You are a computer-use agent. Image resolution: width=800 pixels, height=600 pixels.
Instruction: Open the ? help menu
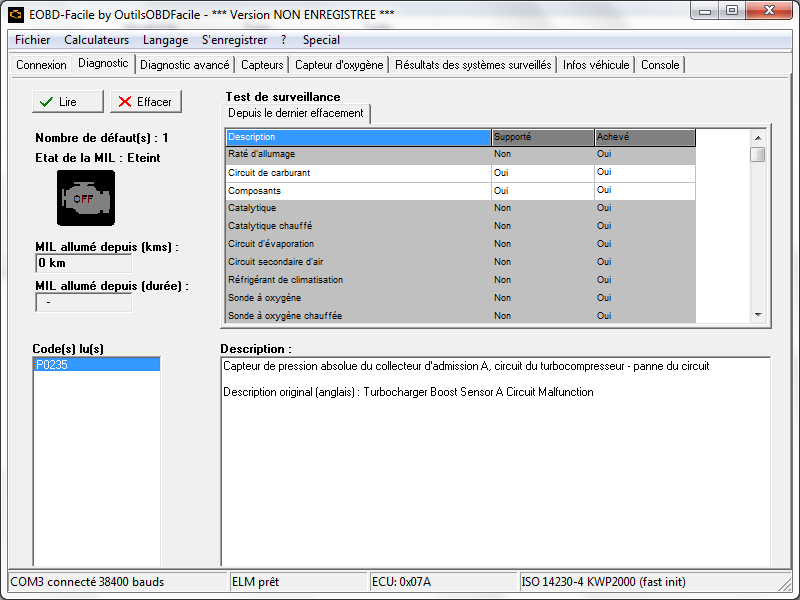(x=284, y=40)
